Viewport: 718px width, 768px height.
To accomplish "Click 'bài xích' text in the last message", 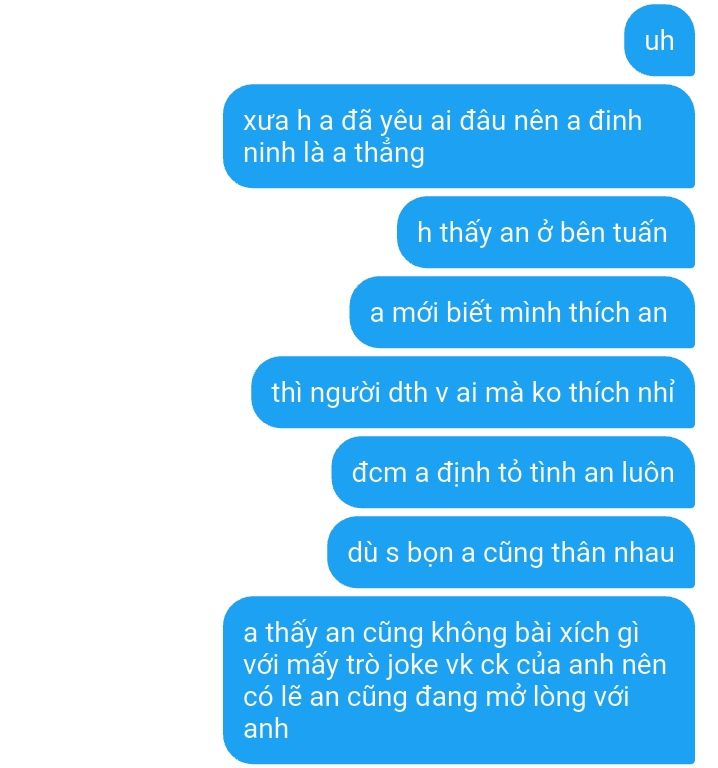I will tap(562, 632).
